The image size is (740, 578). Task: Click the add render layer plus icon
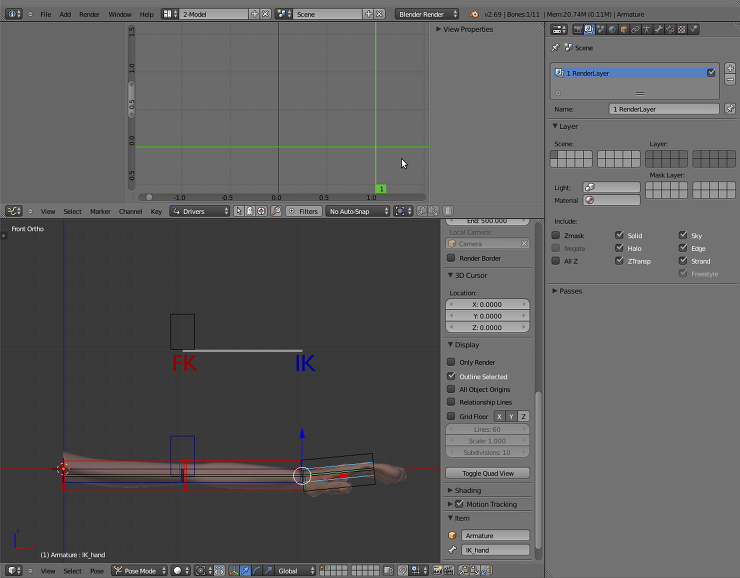730,68
